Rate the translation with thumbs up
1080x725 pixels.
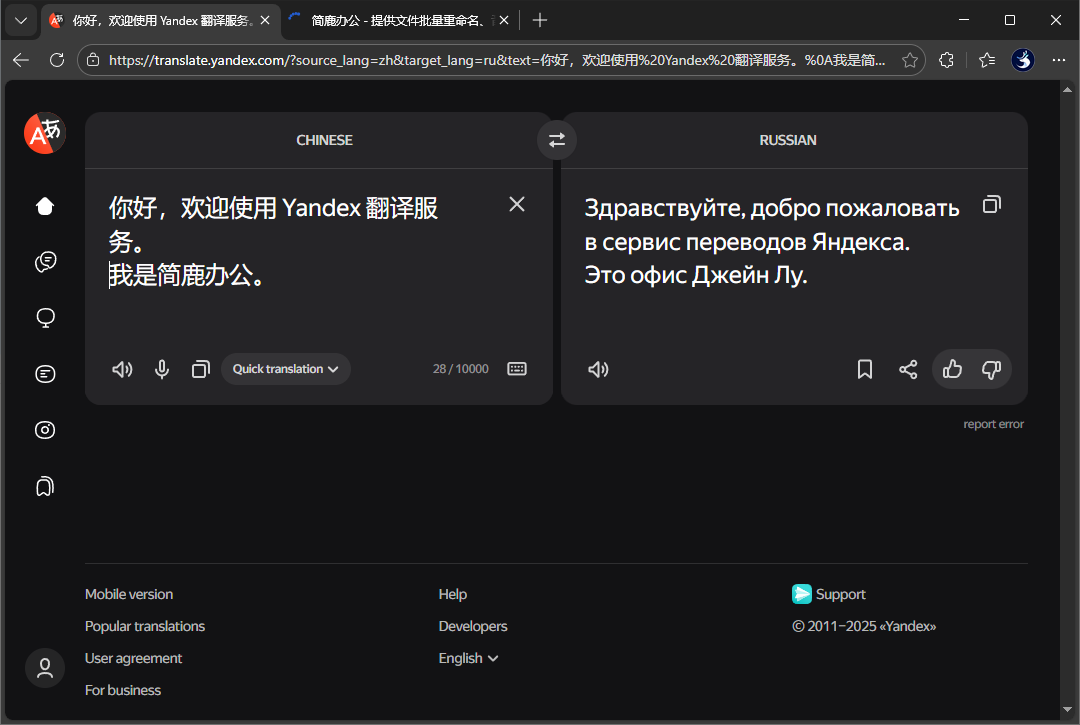(952, 369)
